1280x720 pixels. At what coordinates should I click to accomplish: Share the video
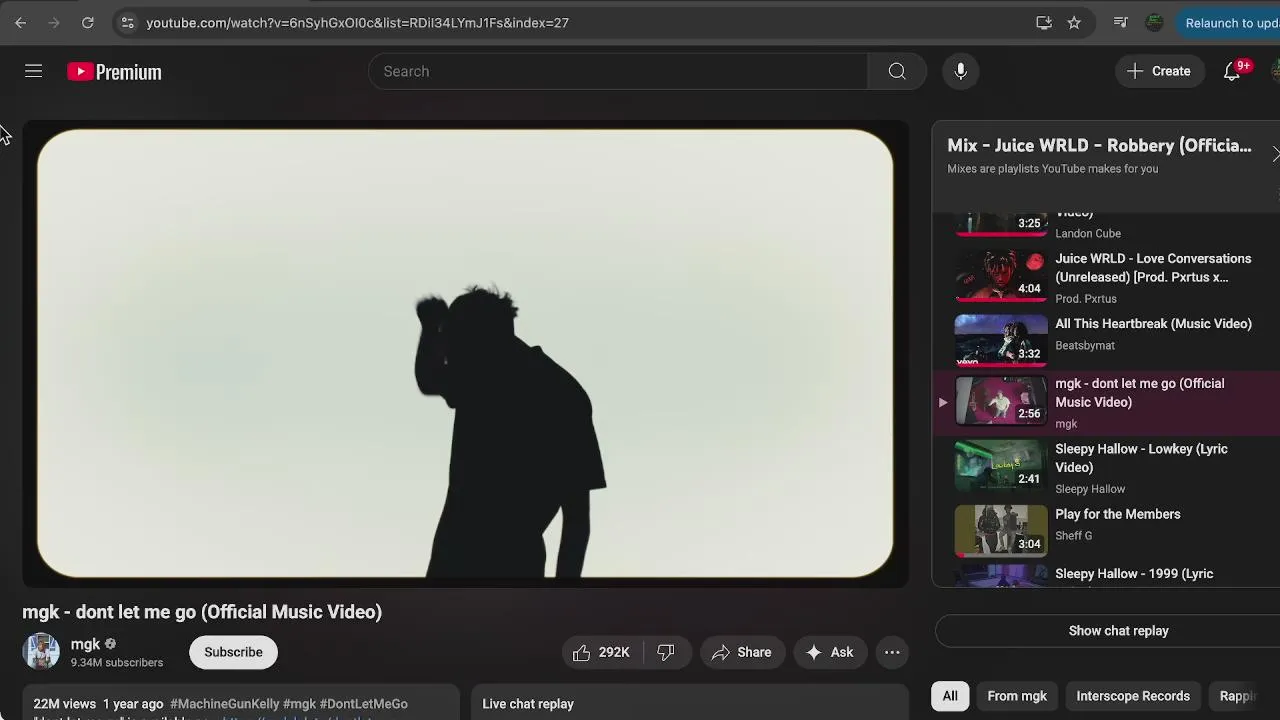(742, 652)
